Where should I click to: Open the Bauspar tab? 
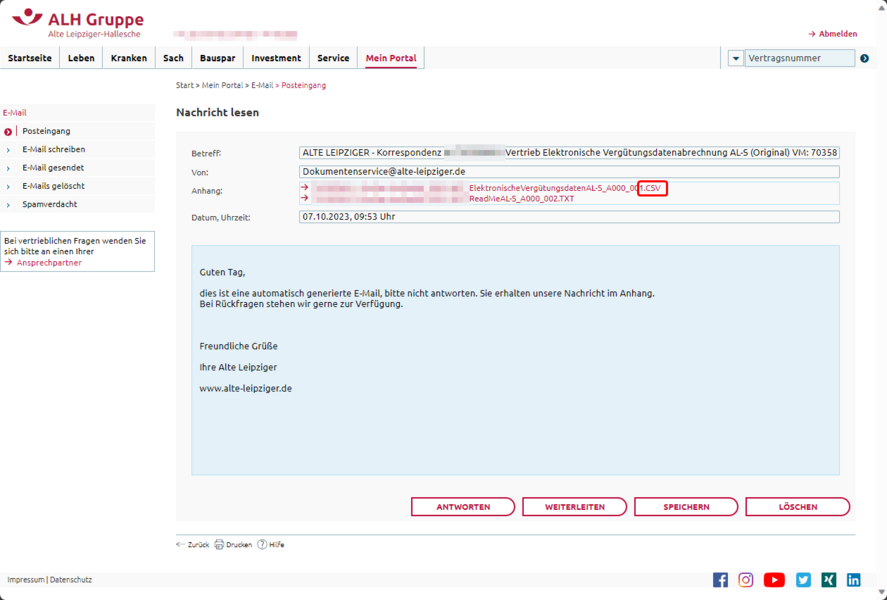pyautogui.click(x=217, y=58)
